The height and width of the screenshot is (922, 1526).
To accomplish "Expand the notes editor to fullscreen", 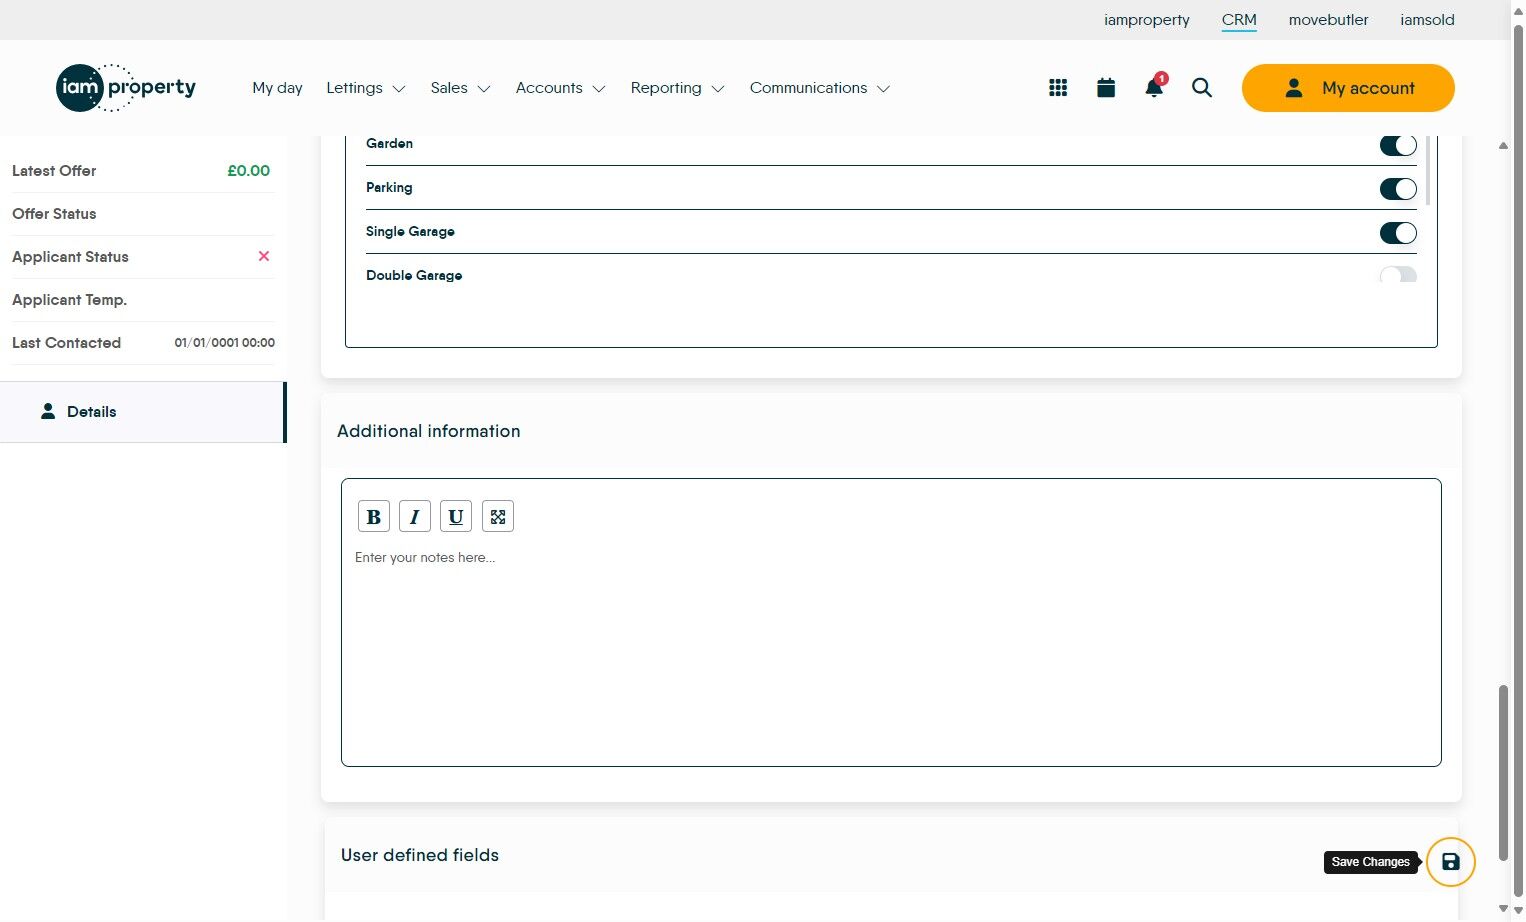I will coord(498,517).
